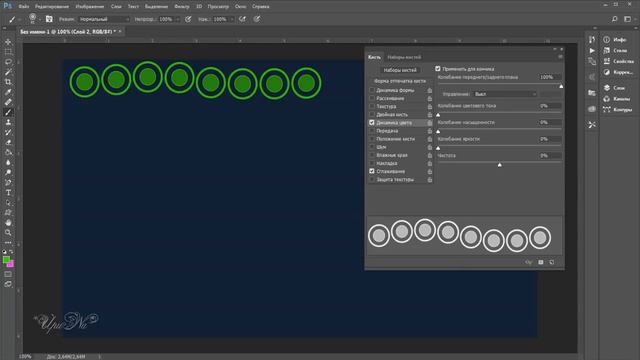Select the Move tool
640x360 pixels.
[x=8, y=42]
